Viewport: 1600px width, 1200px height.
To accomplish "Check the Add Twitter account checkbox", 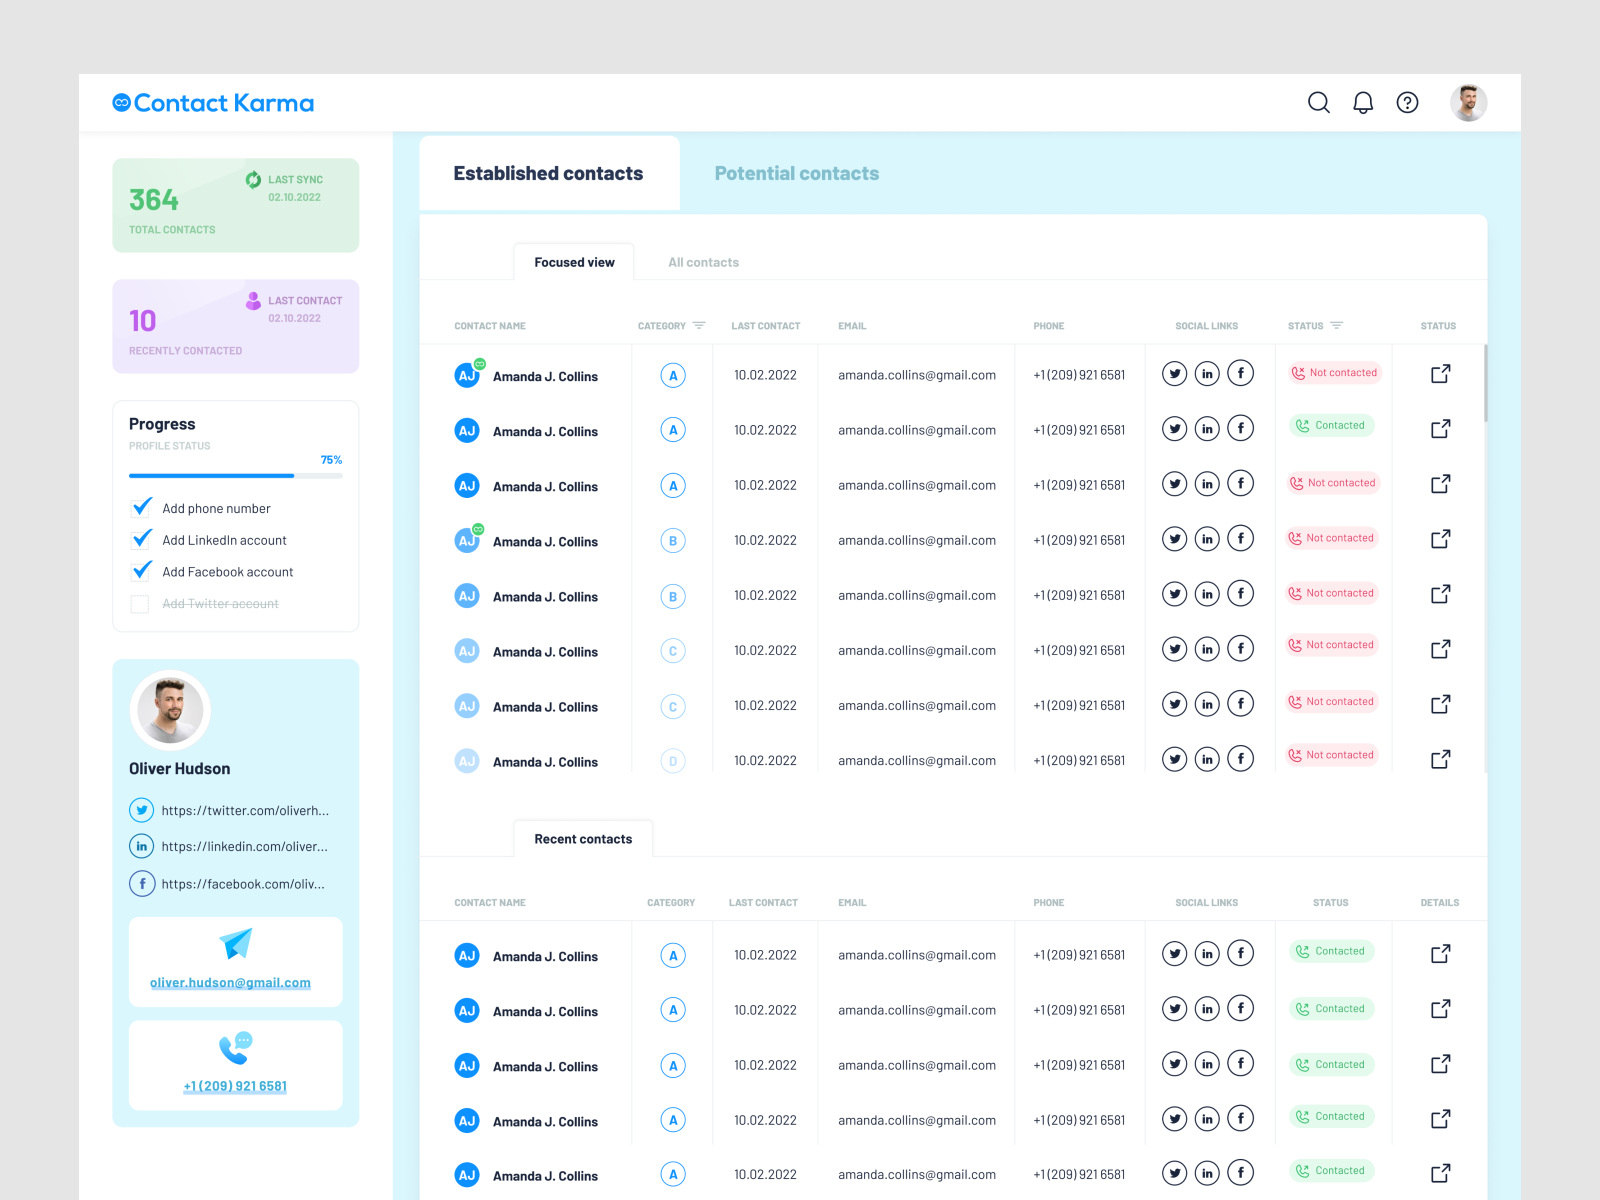I will click(x=140, y=604).
